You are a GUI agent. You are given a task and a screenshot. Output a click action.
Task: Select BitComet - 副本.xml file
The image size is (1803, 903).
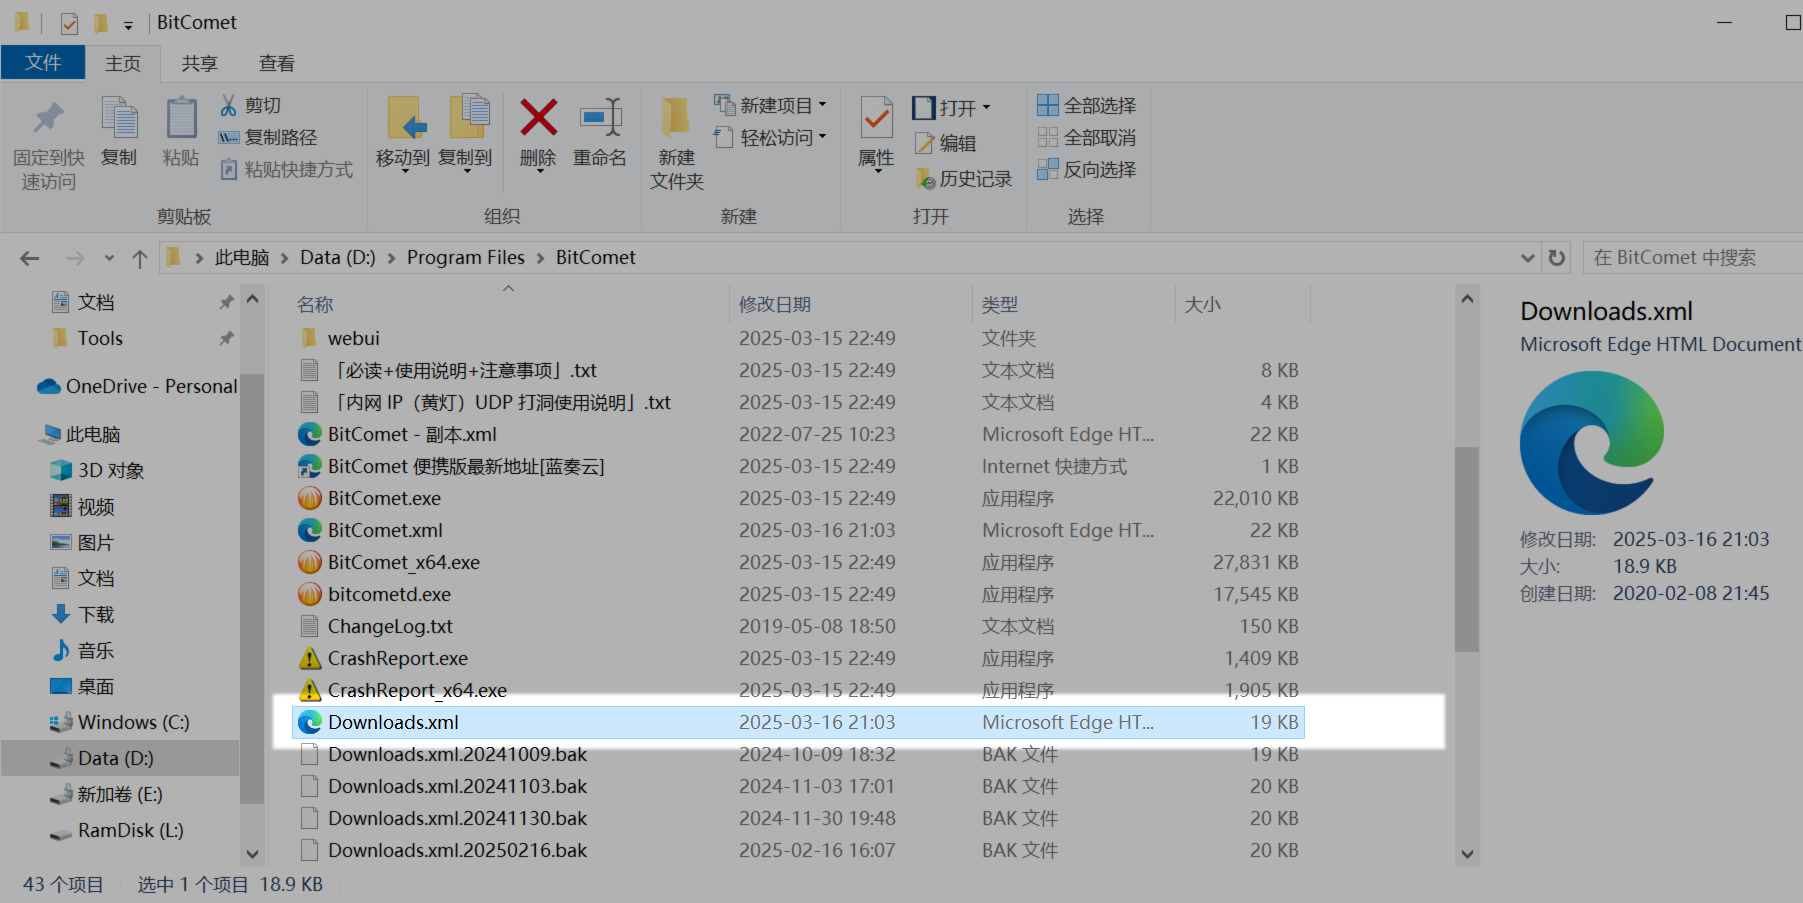click(412, 434)
